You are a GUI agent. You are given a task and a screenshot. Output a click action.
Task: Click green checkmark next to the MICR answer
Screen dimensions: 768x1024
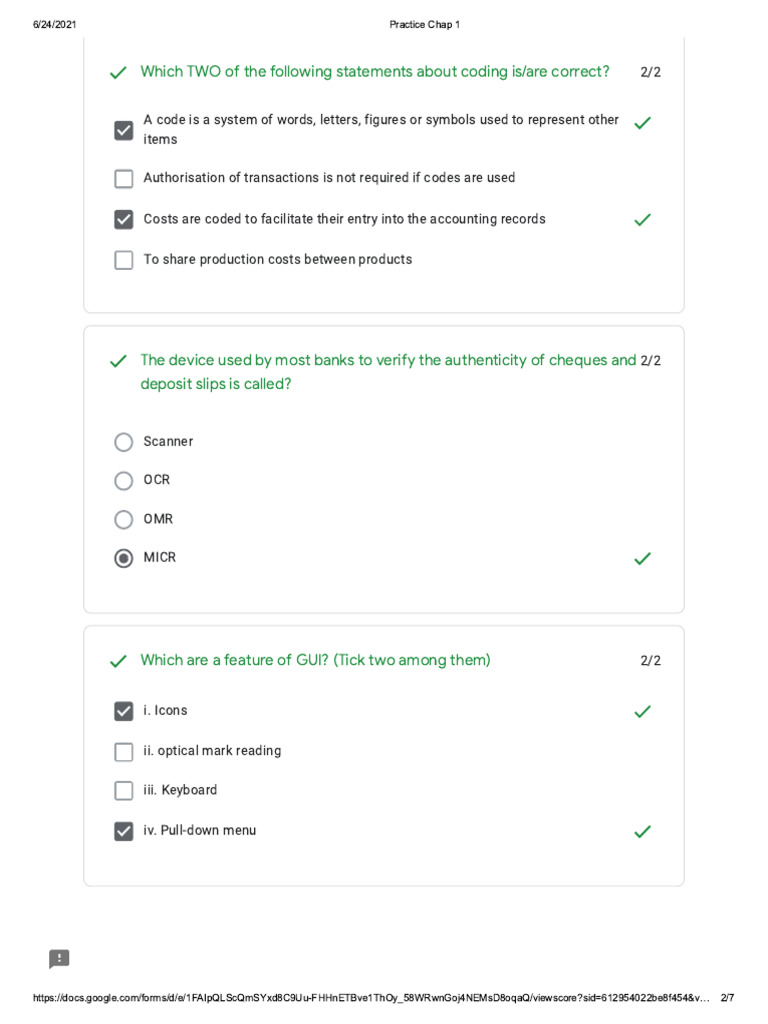pyautogui.click(x=642, y=559)
